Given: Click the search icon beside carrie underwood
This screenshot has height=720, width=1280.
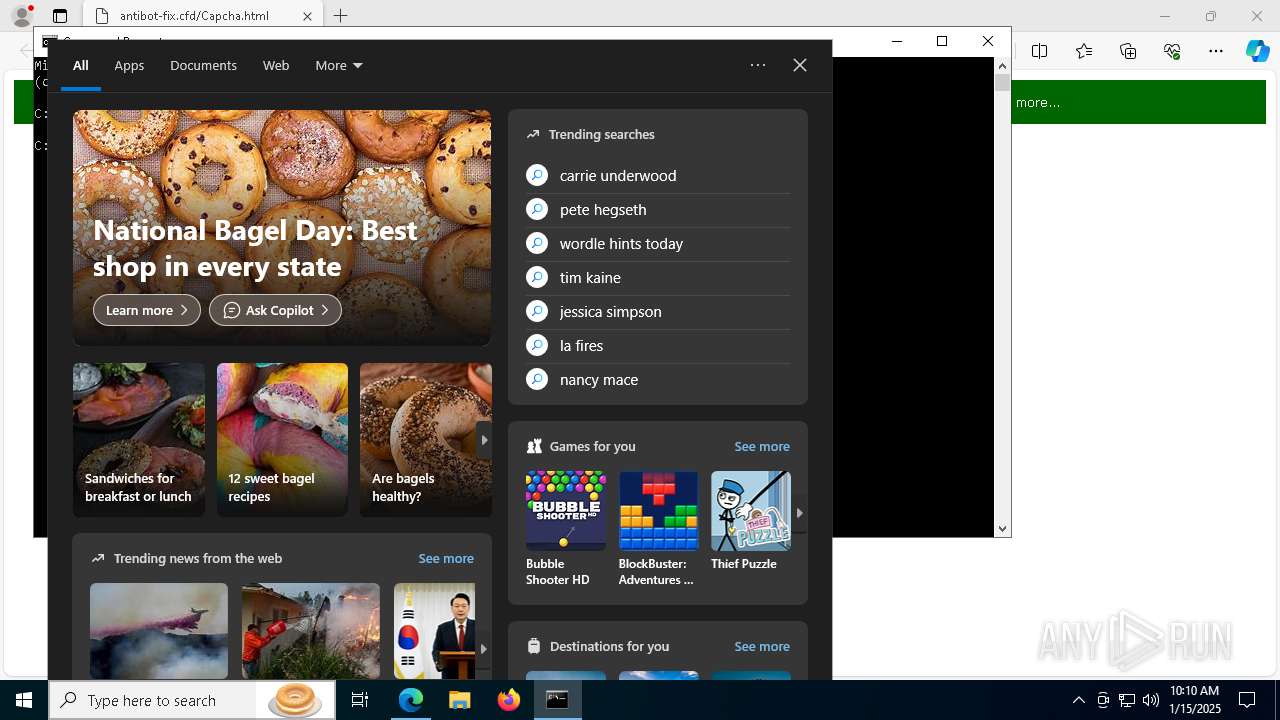Looking at the screenshot, I should click(537, 176).
